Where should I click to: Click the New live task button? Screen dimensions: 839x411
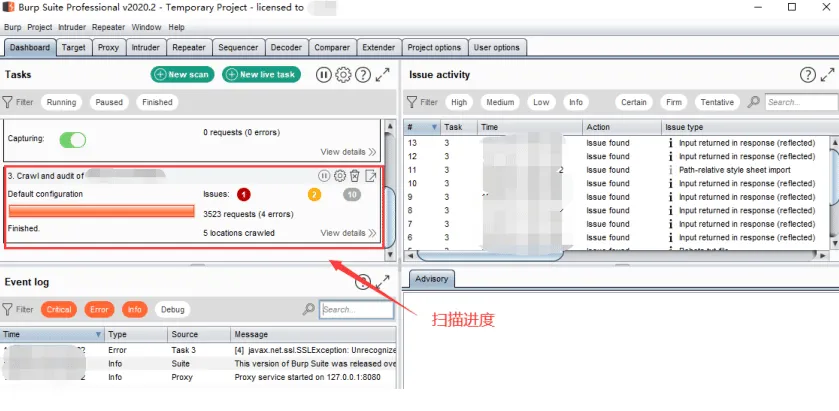coord(262,74)
